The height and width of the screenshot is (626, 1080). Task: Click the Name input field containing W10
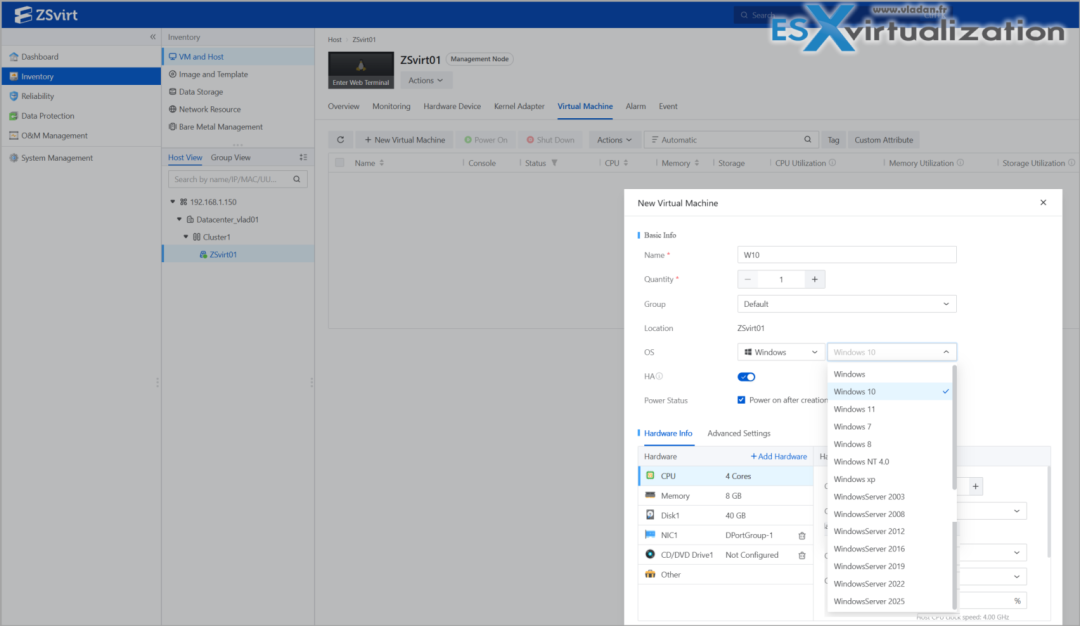(847, 255)
